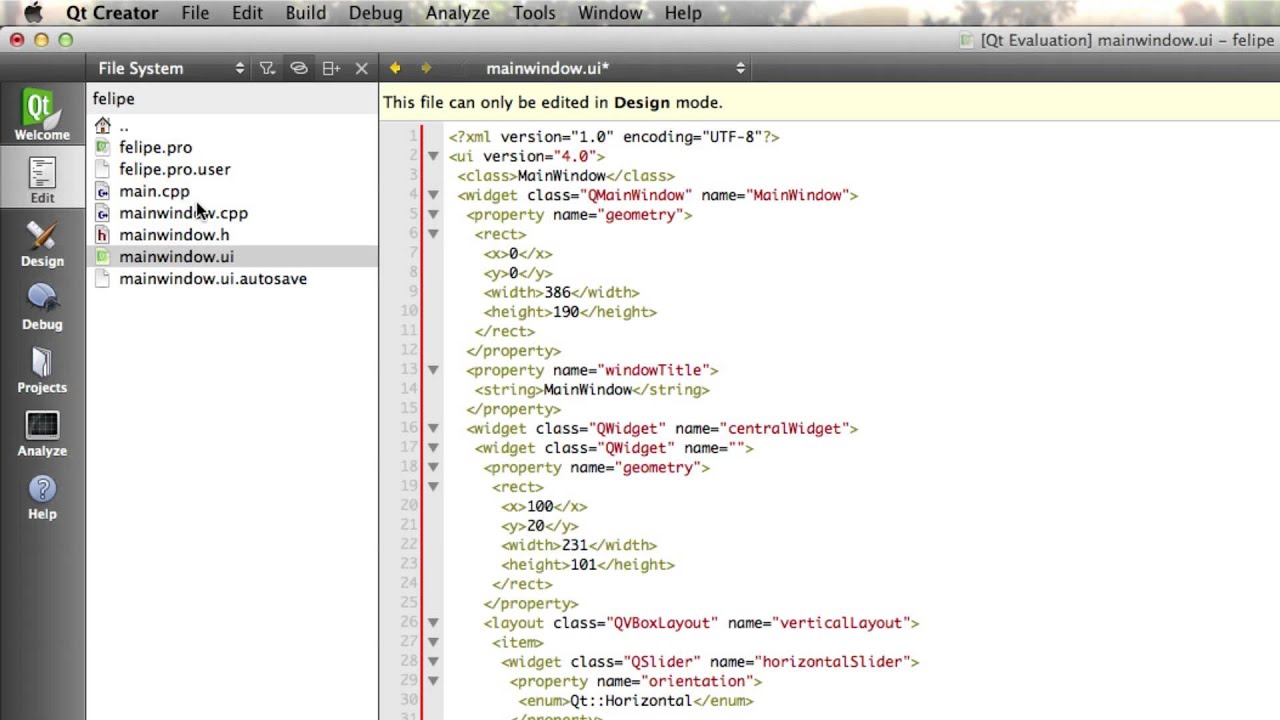Click main.cpp file icon
This screenshot has height=720, width=1280.
102,191
